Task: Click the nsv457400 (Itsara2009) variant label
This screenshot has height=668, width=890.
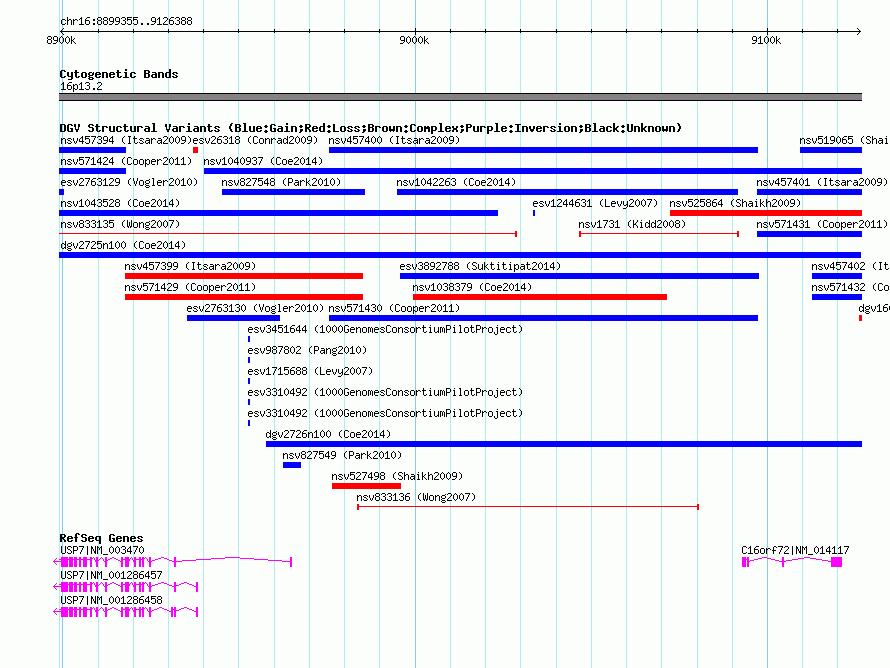Action: (x=394, y=140)
